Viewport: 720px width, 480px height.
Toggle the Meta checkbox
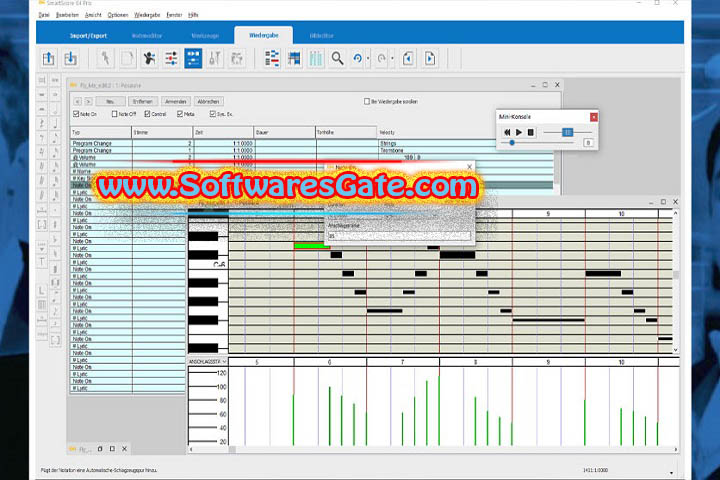(x=180, y=114)
